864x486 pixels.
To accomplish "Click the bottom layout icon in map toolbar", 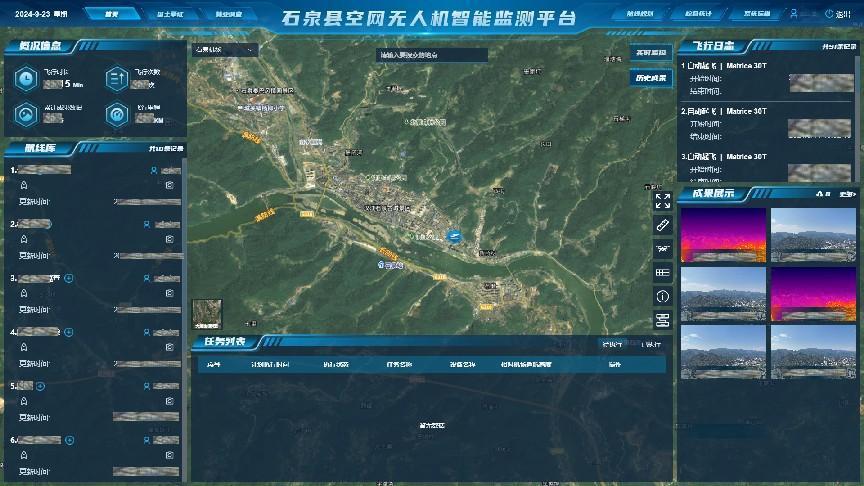I will [662, 320].
